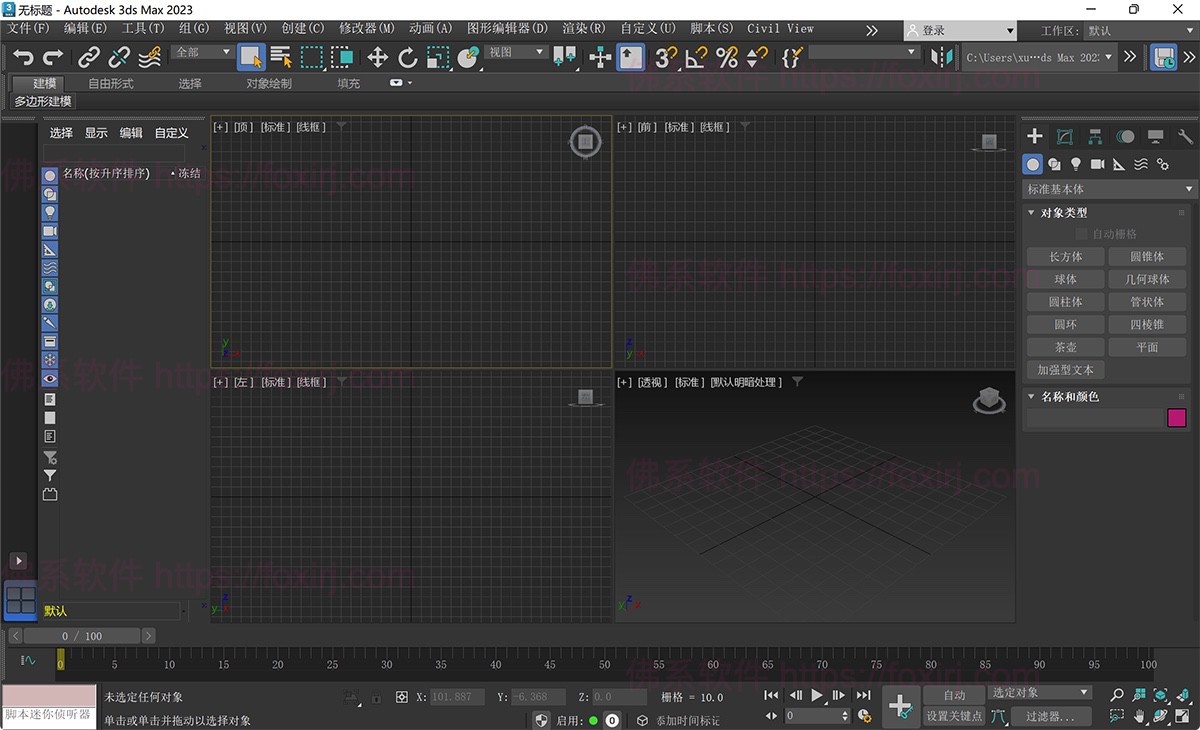Viewport: 1200px width, 730px height.
Task: Open the Cameras creation category
Action: click(x=1096, y=163)
